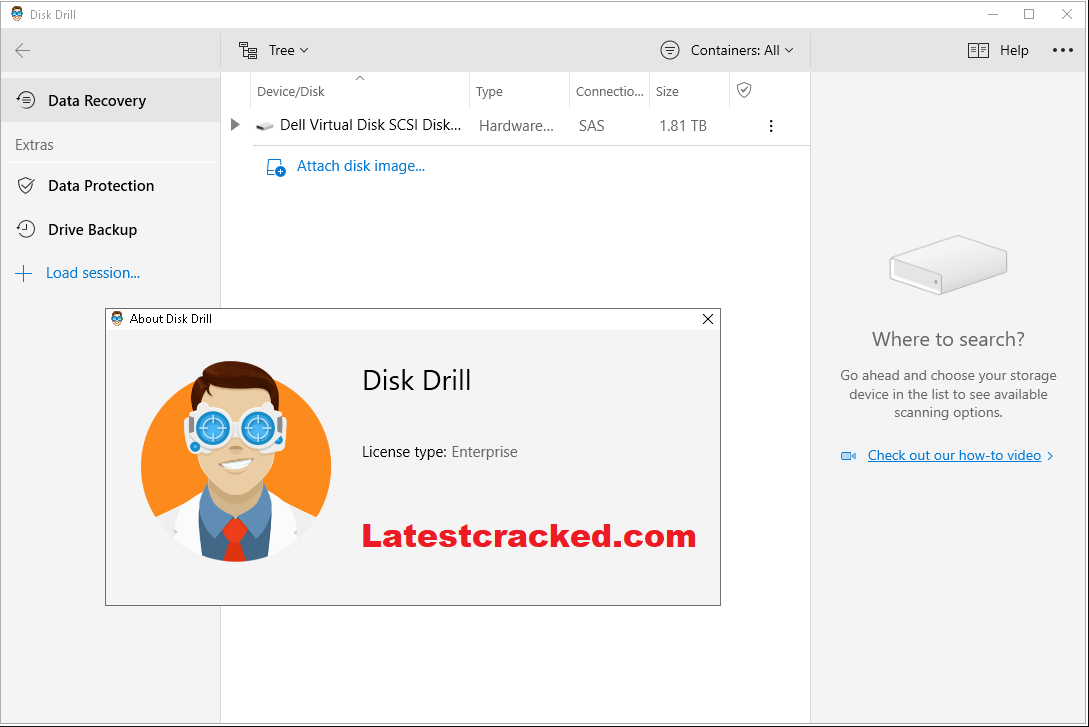1089x727 pixels.
Task: Click the Attach disk image icon
Action: coord(276,167)
